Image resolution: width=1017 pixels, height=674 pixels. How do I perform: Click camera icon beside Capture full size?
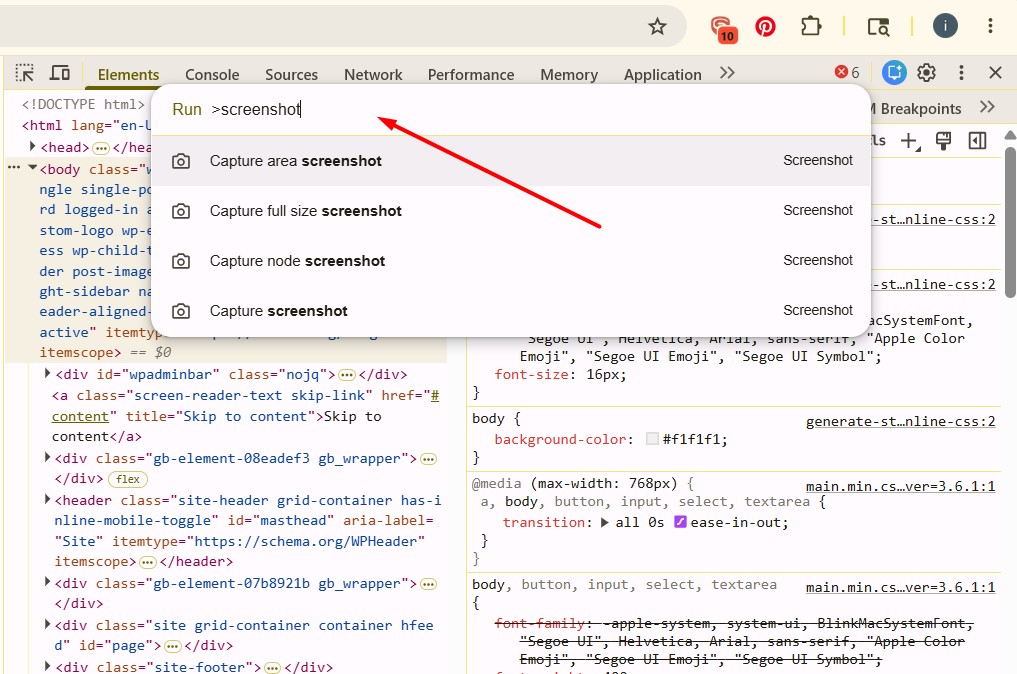pos(181,211)
